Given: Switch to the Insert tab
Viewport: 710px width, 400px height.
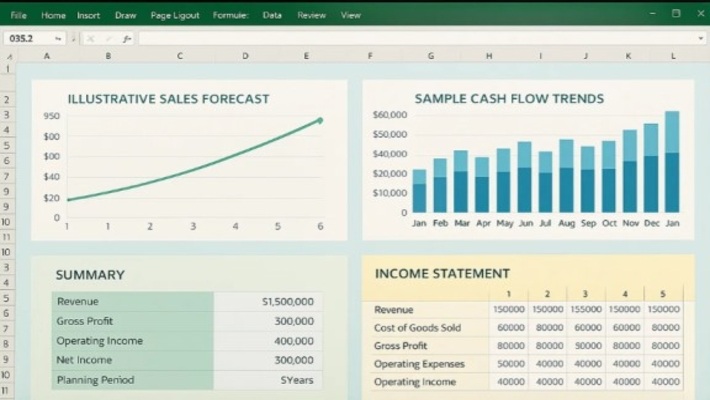Looking at the screenshot, I should coord(88,15).
